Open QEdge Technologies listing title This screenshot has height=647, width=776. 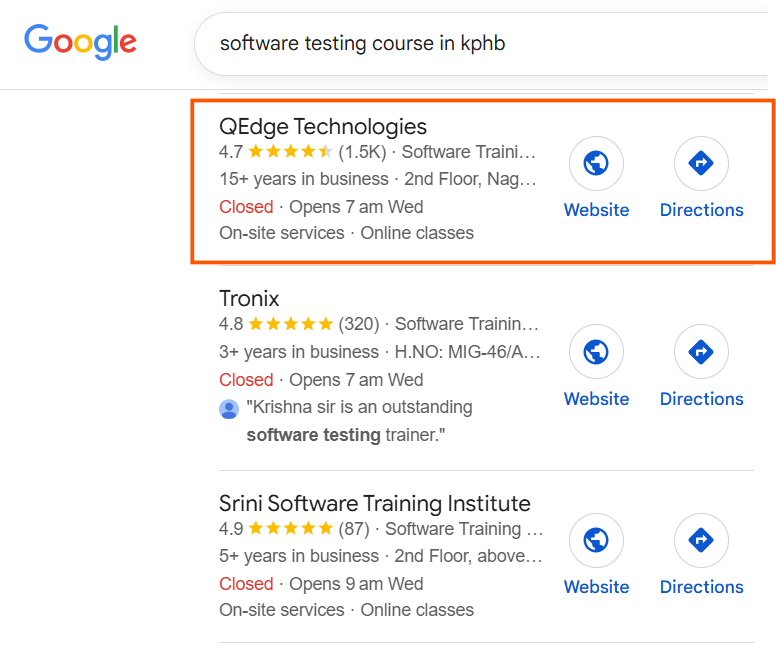[x=323, y=127]
